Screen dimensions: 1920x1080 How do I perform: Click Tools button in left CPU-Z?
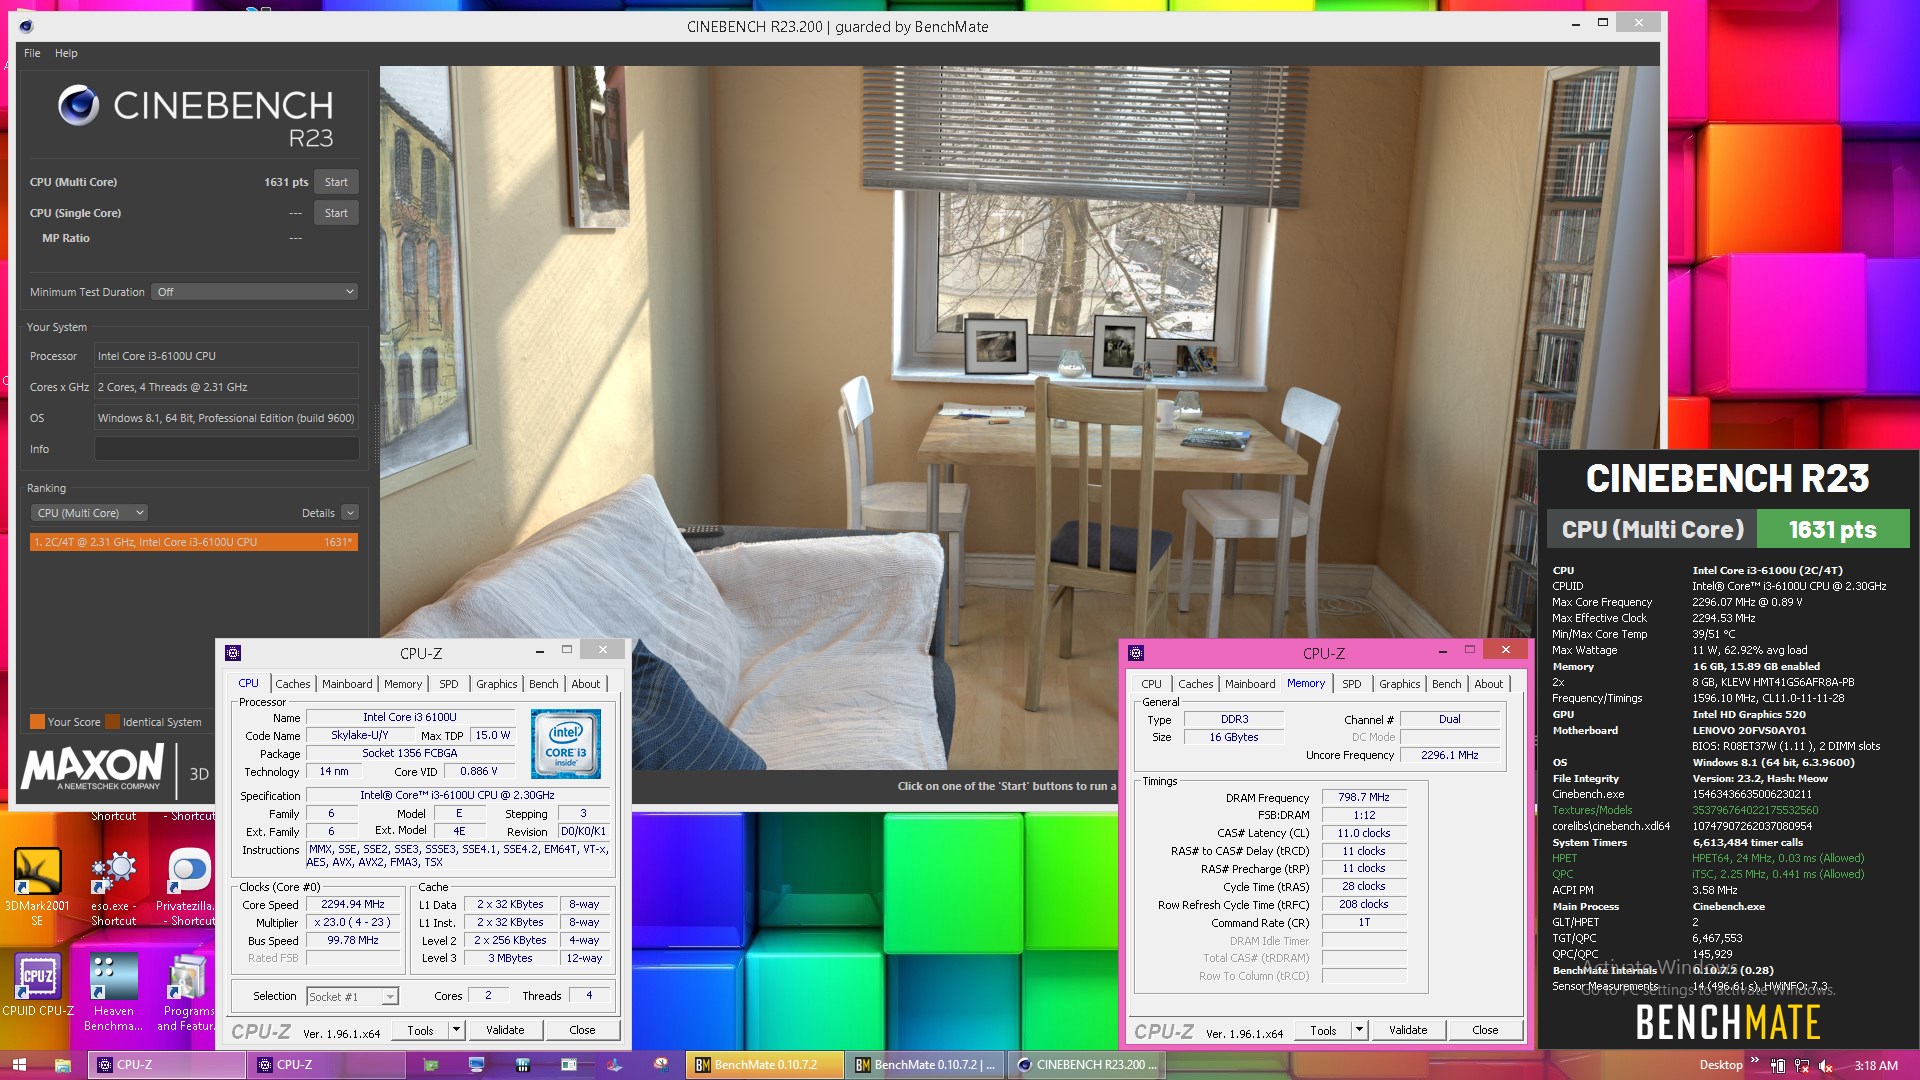tap(420, 1030)
